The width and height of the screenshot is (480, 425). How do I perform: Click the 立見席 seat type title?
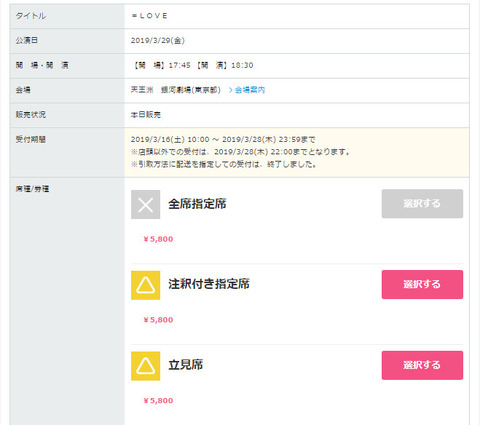pyautogui.click(x=185, y=365)
